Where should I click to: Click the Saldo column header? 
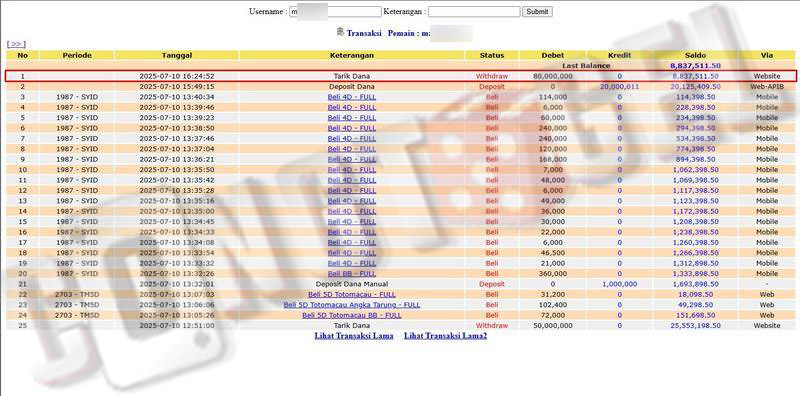pyautogui.click(x=695, y=55)
